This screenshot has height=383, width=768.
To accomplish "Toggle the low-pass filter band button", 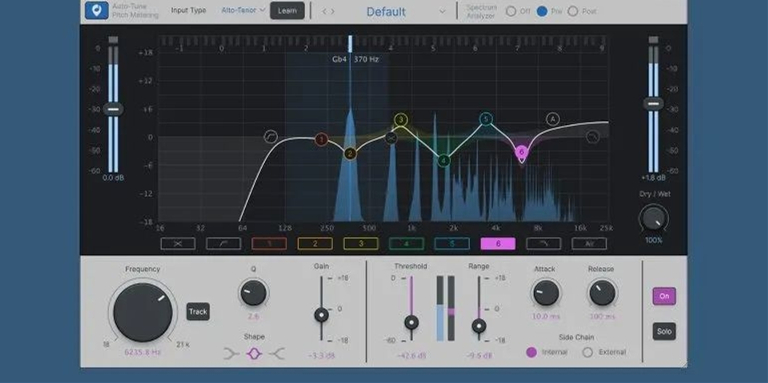I will tap(544, 243).
